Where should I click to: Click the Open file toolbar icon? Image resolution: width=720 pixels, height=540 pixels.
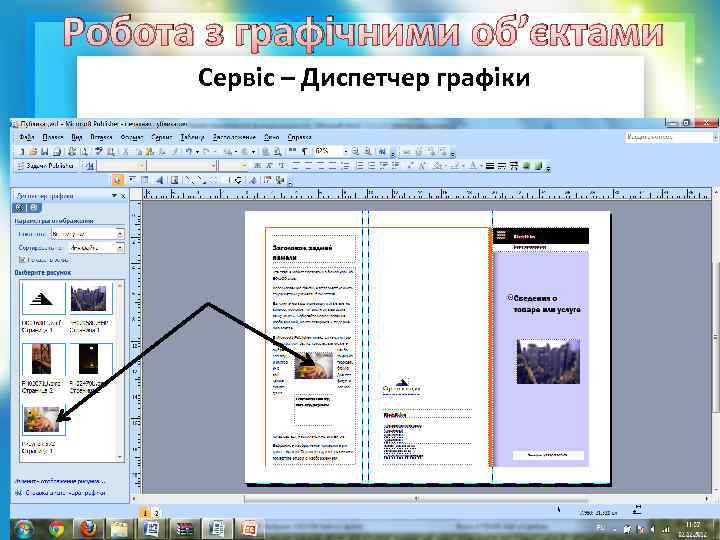[33, 152]
